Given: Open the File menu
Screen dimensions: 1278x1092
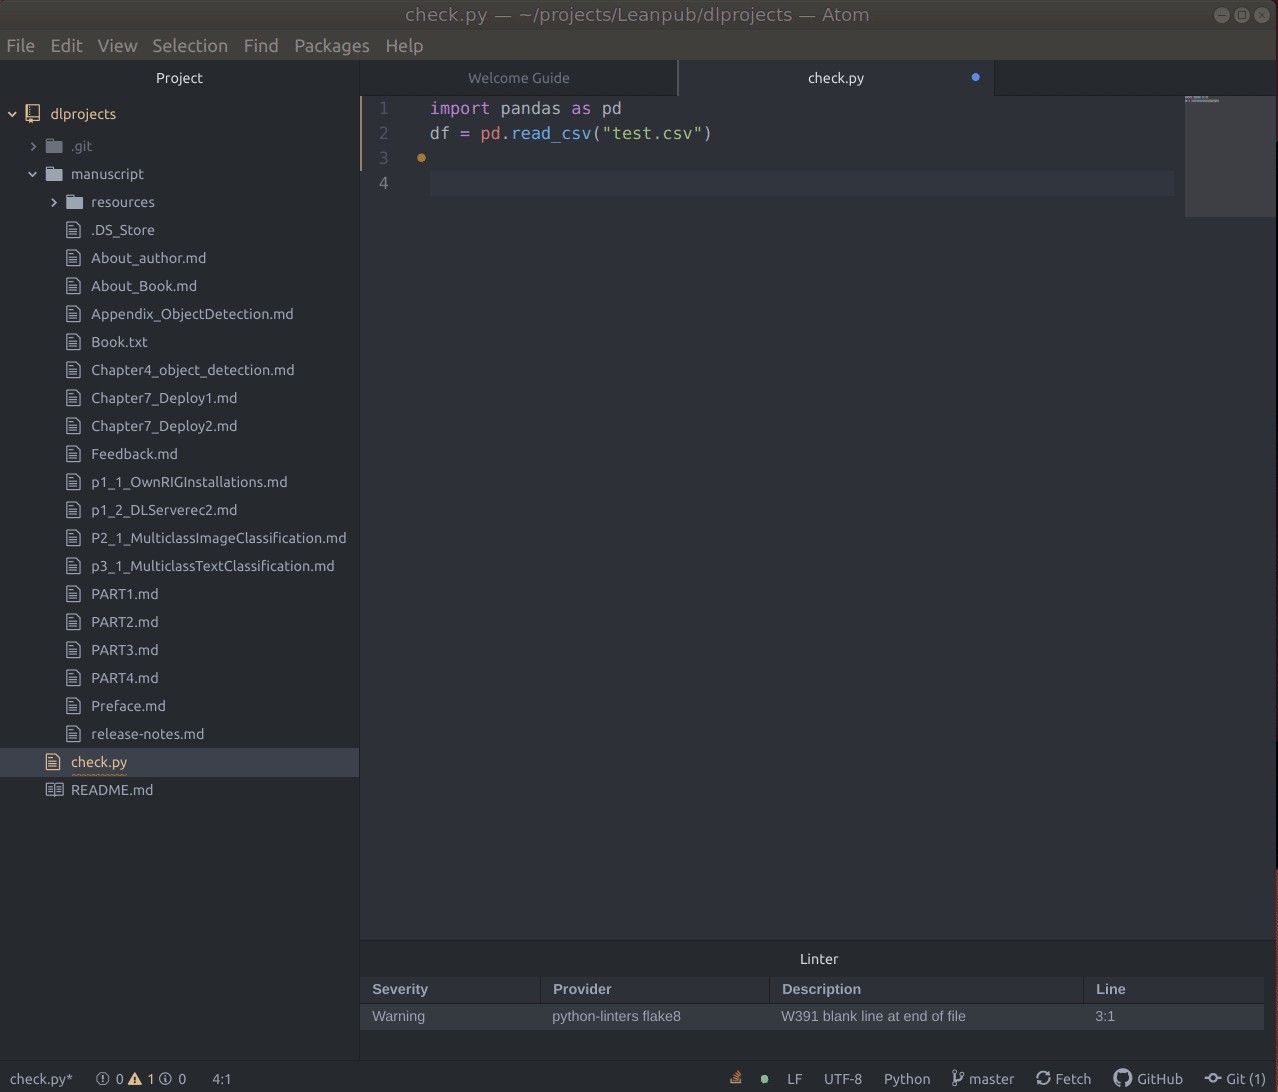Looking at the screenshot, I should pyautogui.click(x=20, y=46).
